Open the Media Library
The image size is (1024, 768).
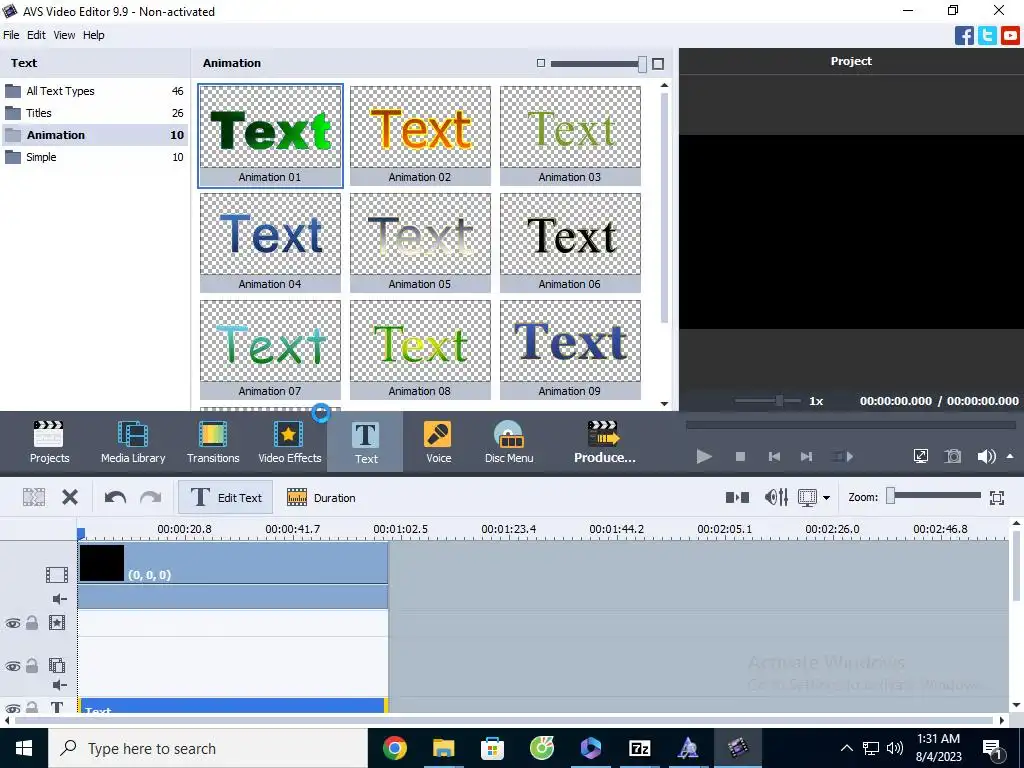pos(133,442)
